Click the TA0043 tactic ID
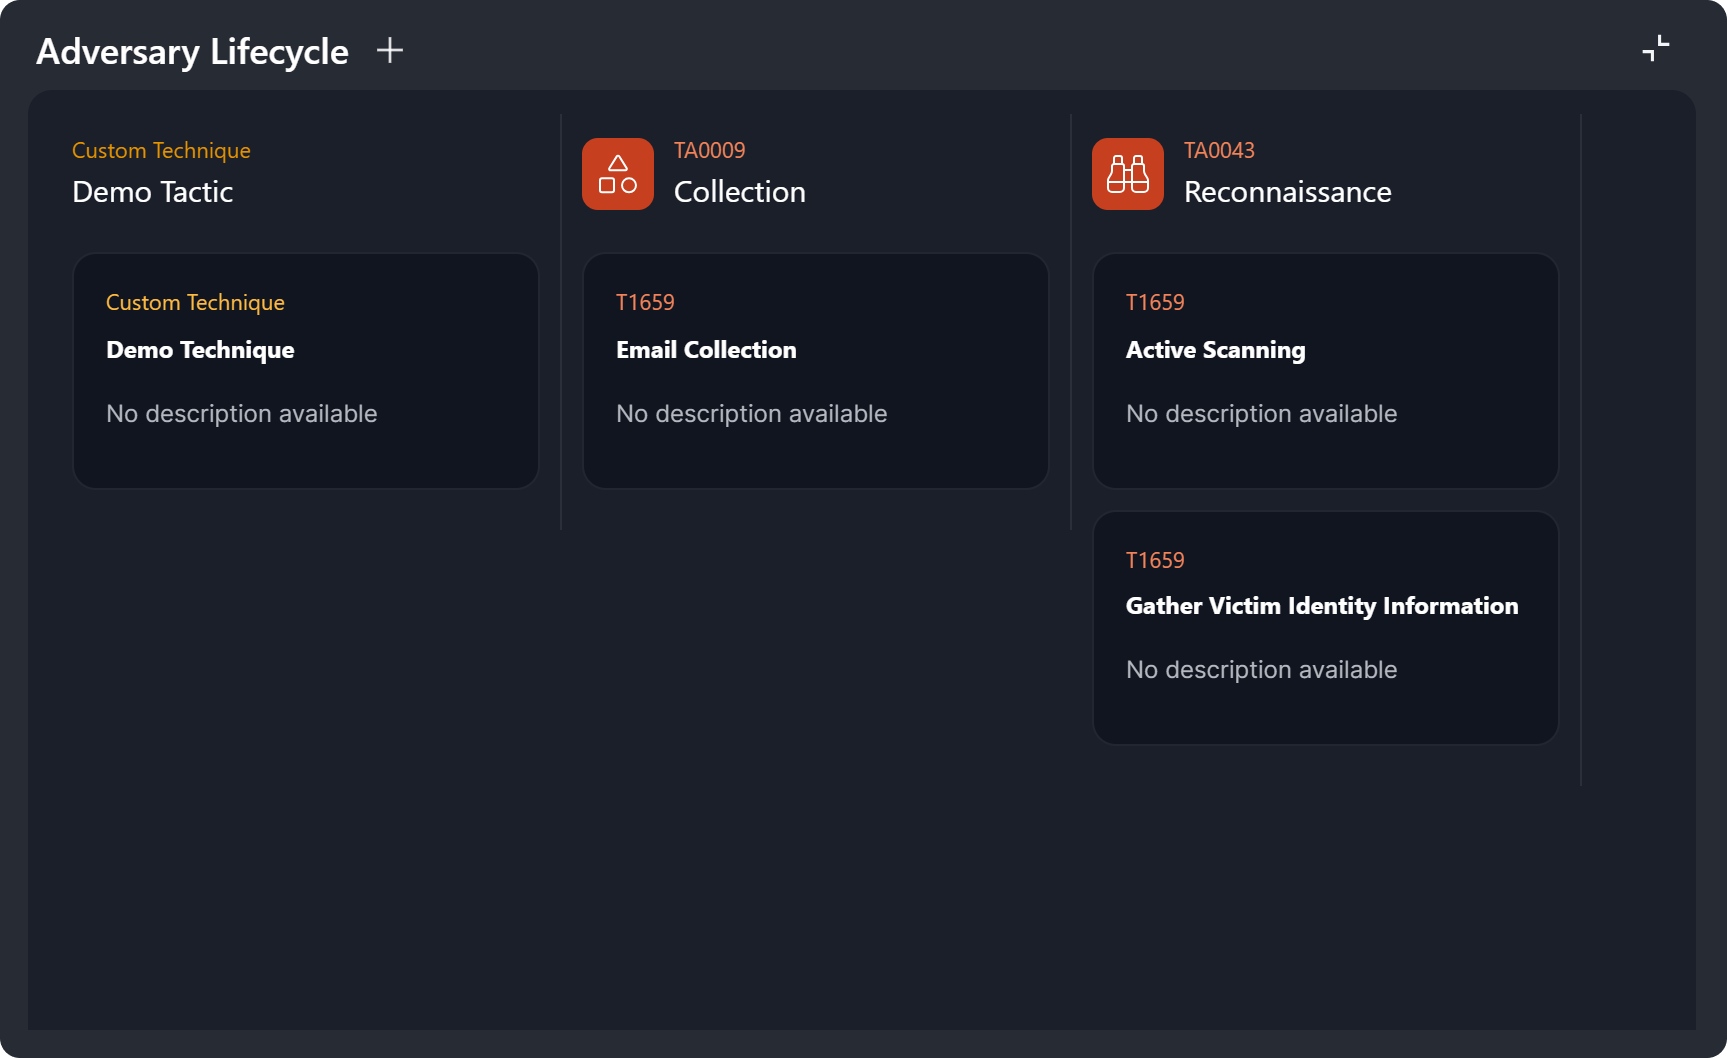This screenshot has height=1058, width=1727. point(1219,150)
